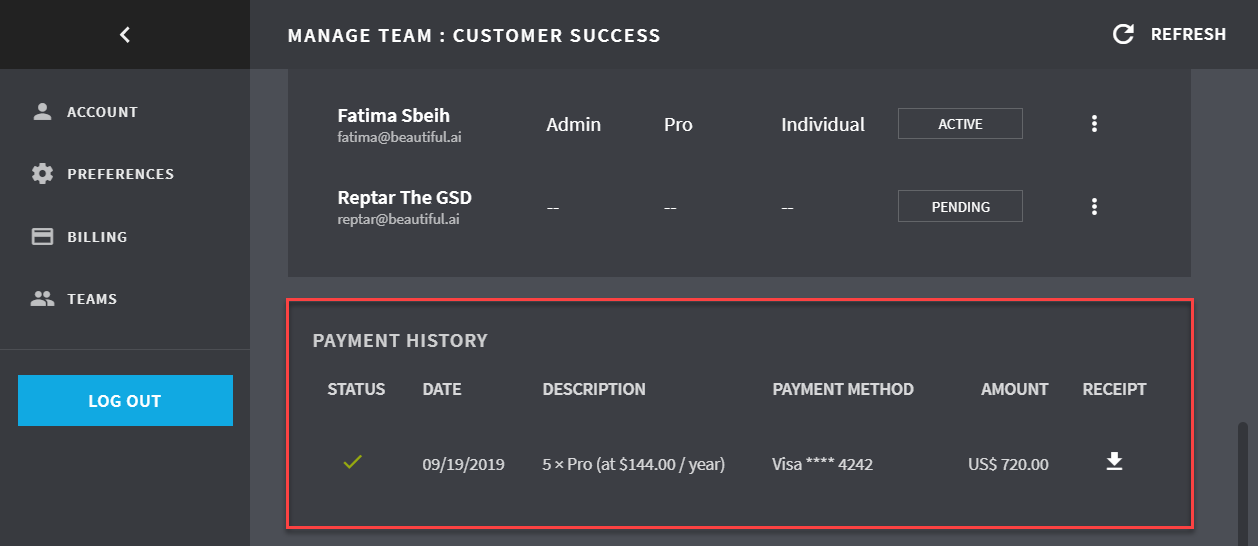Click the Teams people icon
The image size is (1258, 546).
click(42, 299)
